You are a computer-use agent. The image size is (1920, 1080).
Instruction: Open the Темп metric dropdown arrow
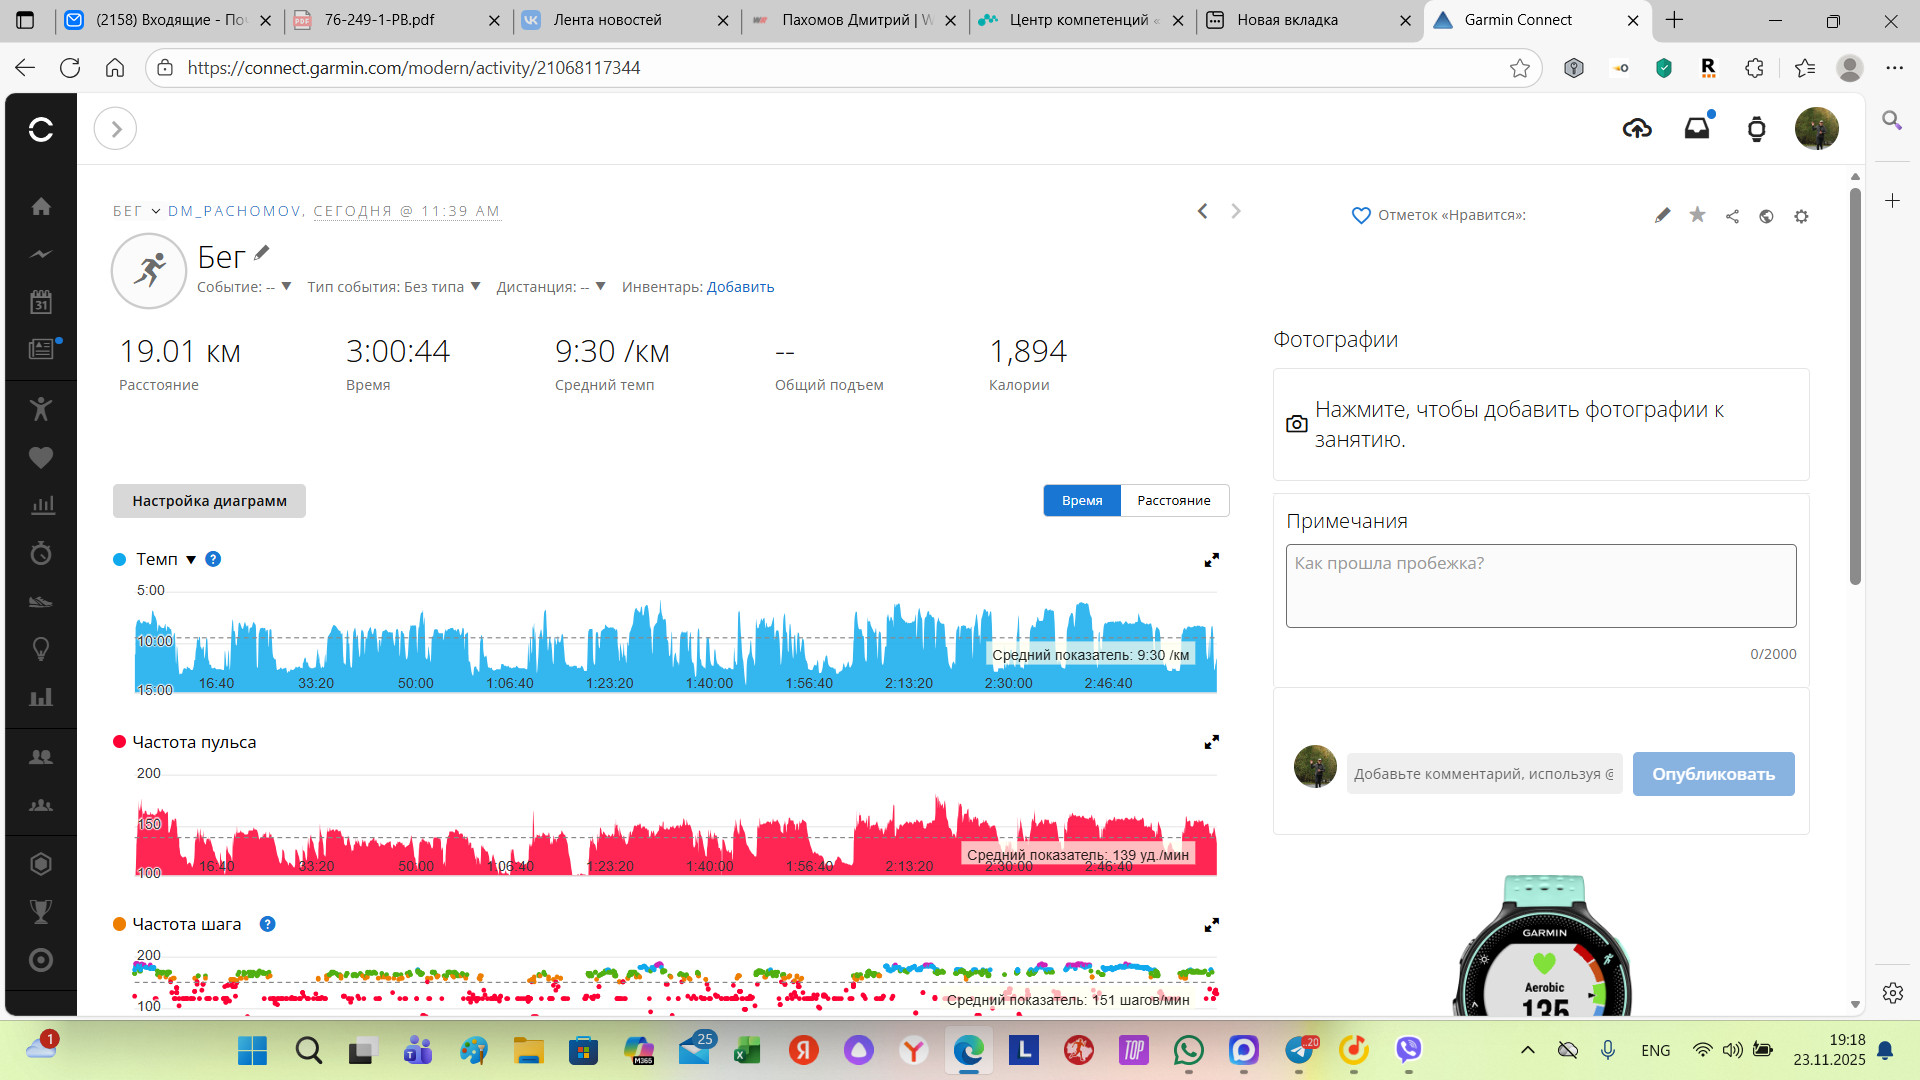pos(191,560)
